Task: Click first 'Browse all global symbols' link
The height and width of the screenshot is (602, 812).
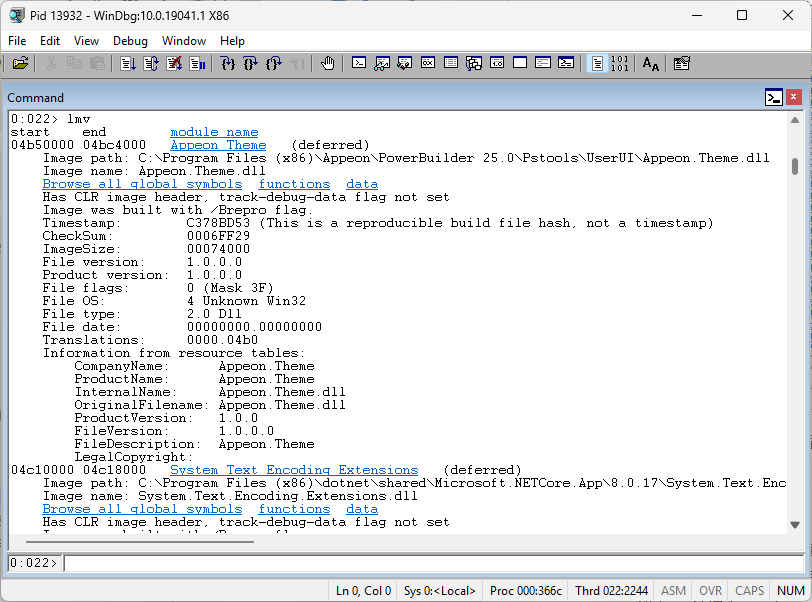Action: tap(142, 184)
